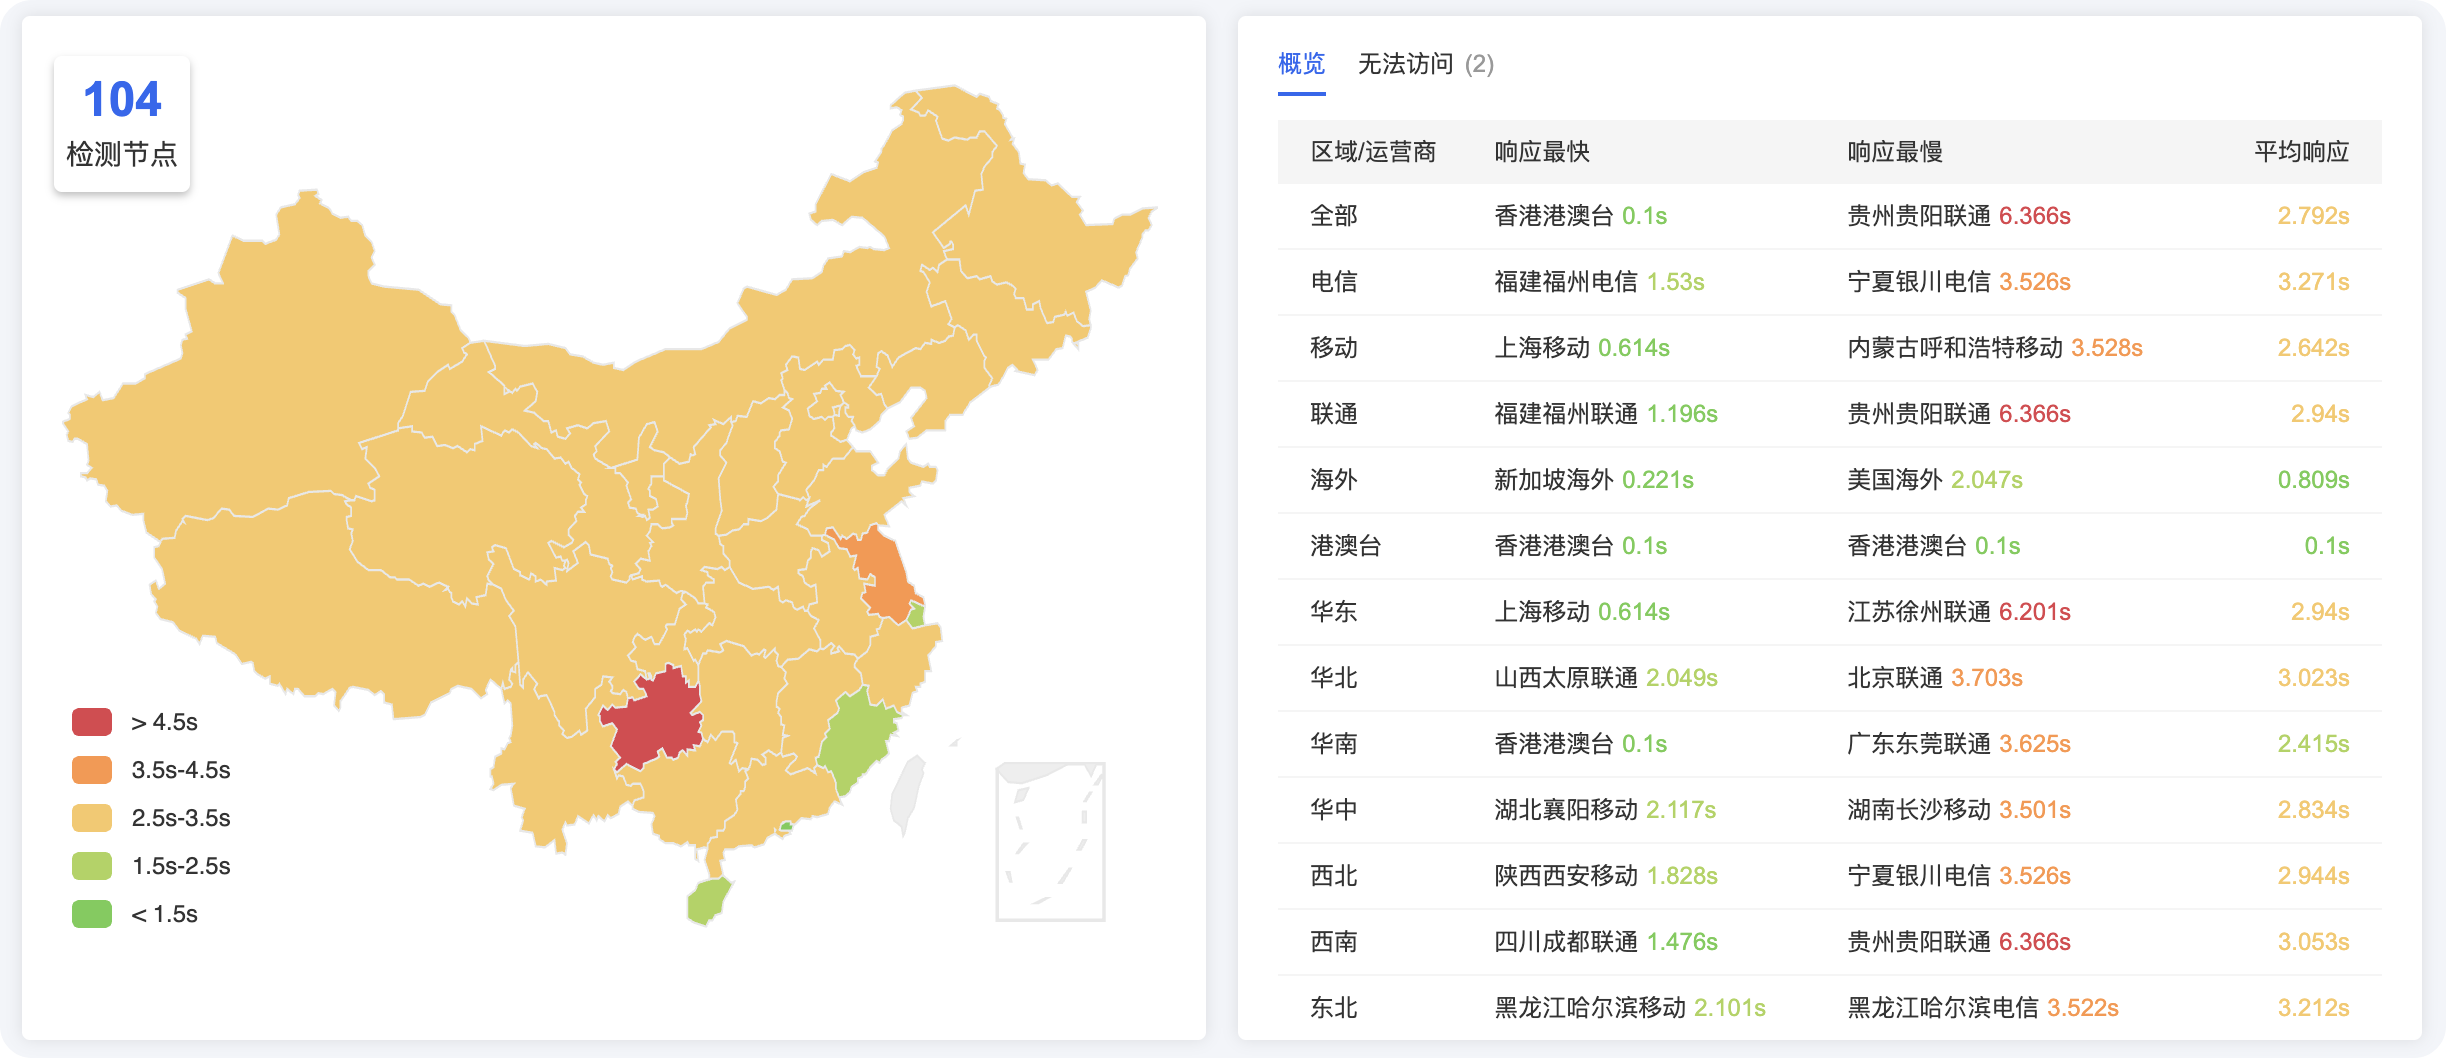Viewport: 2446px width, 1058px height.
Task: Click the 104 检测节点 counter card
Action: pyautogui.click(x=122, y=124)
